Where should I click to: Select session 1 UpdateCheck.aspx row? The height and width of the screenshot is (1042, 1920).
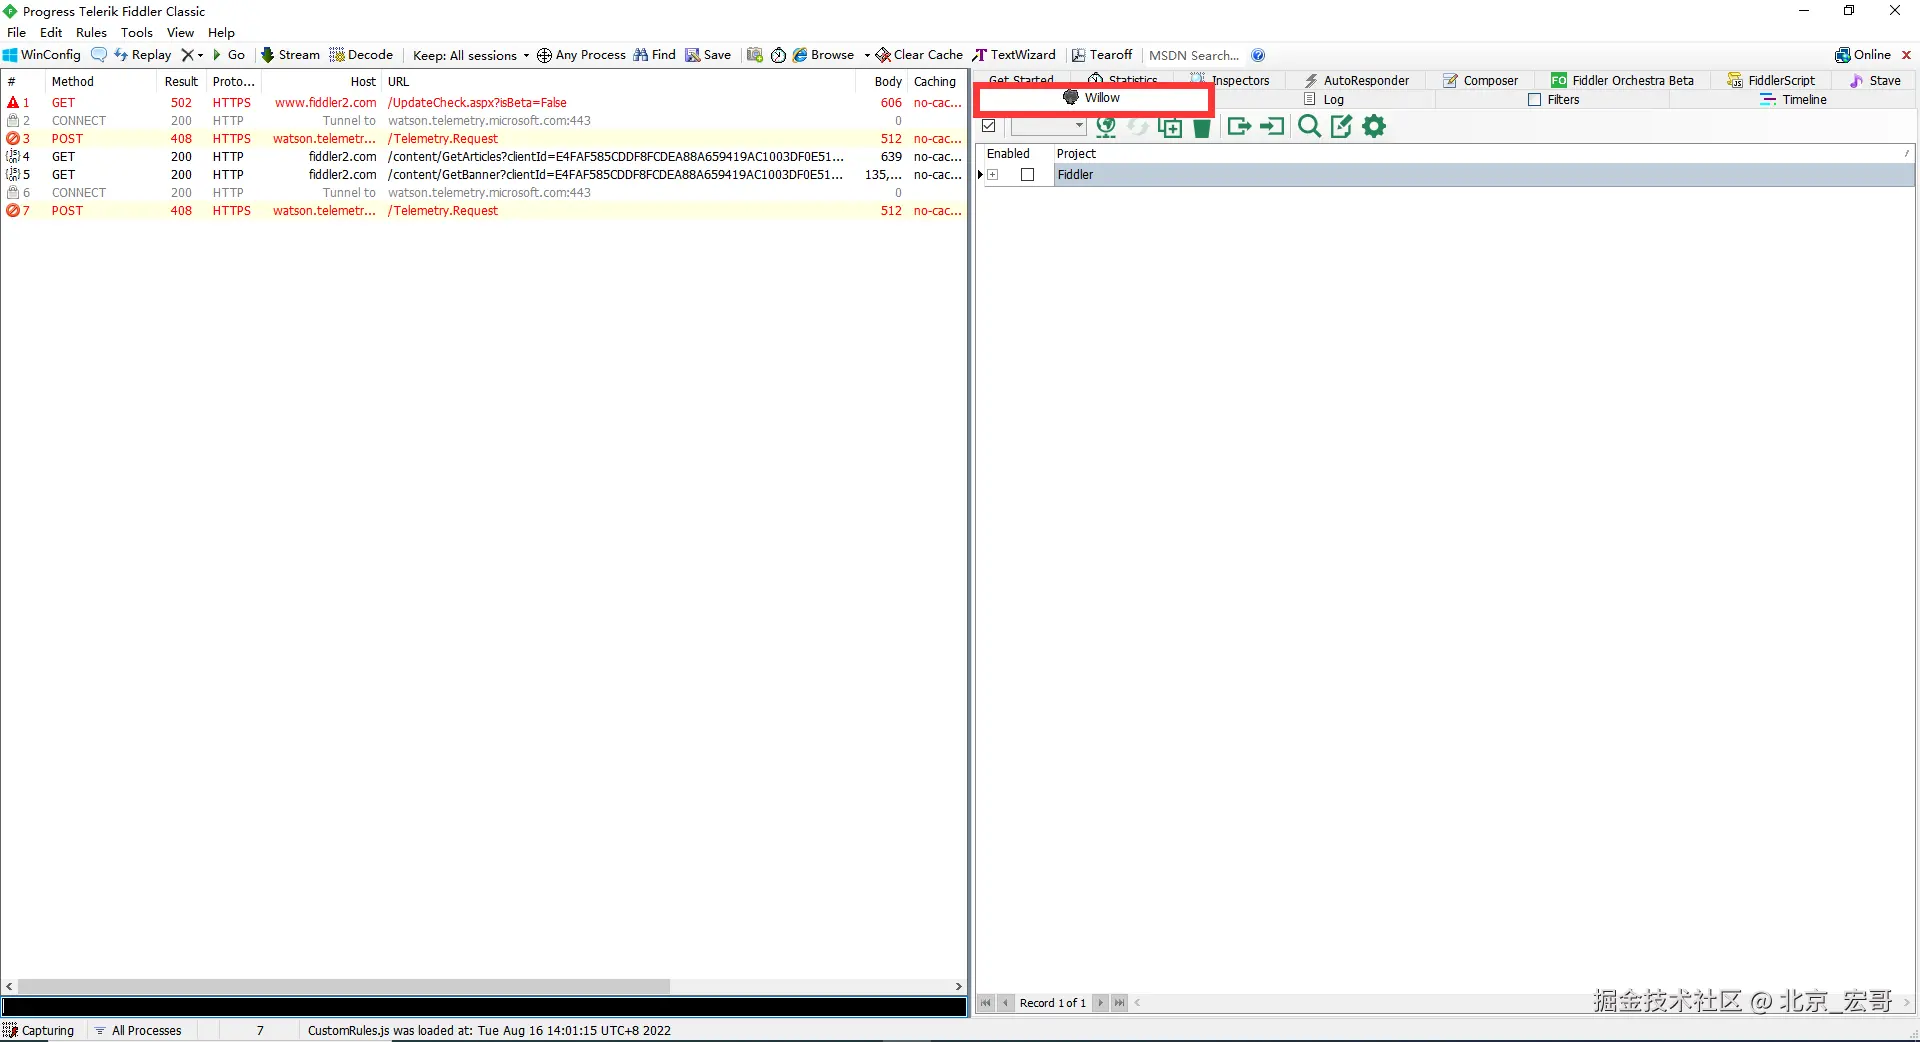tap(484, 103)
